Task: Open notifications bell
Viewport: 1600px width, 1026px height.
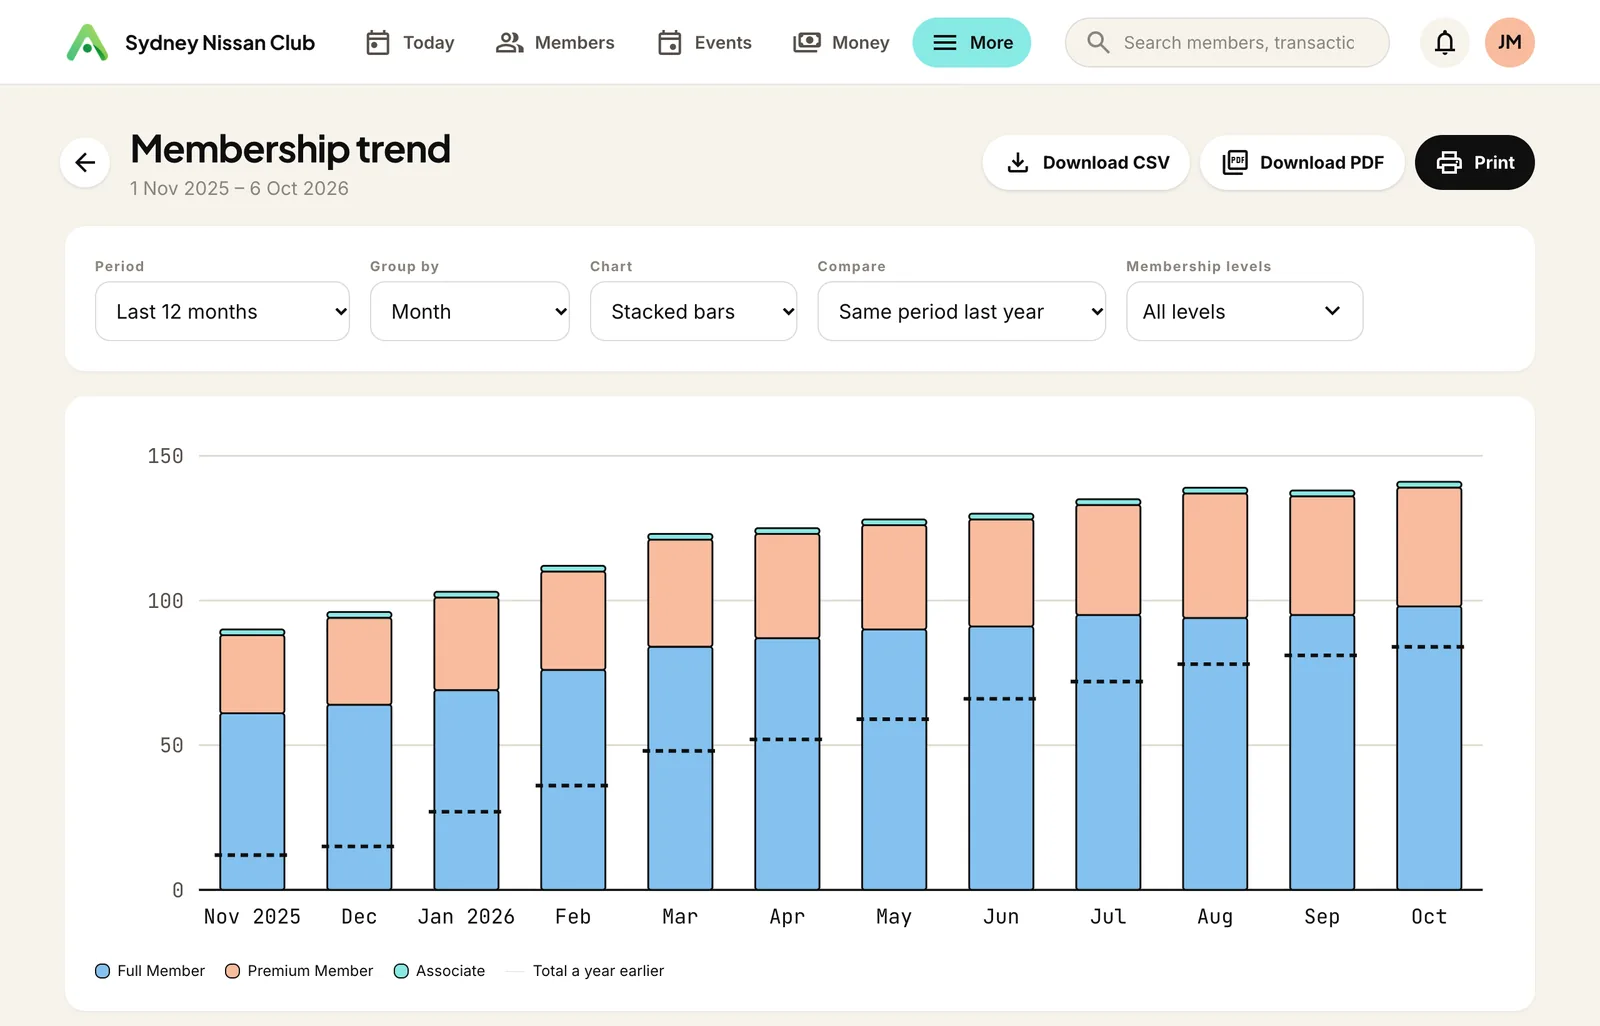Action: point(1445,42)
